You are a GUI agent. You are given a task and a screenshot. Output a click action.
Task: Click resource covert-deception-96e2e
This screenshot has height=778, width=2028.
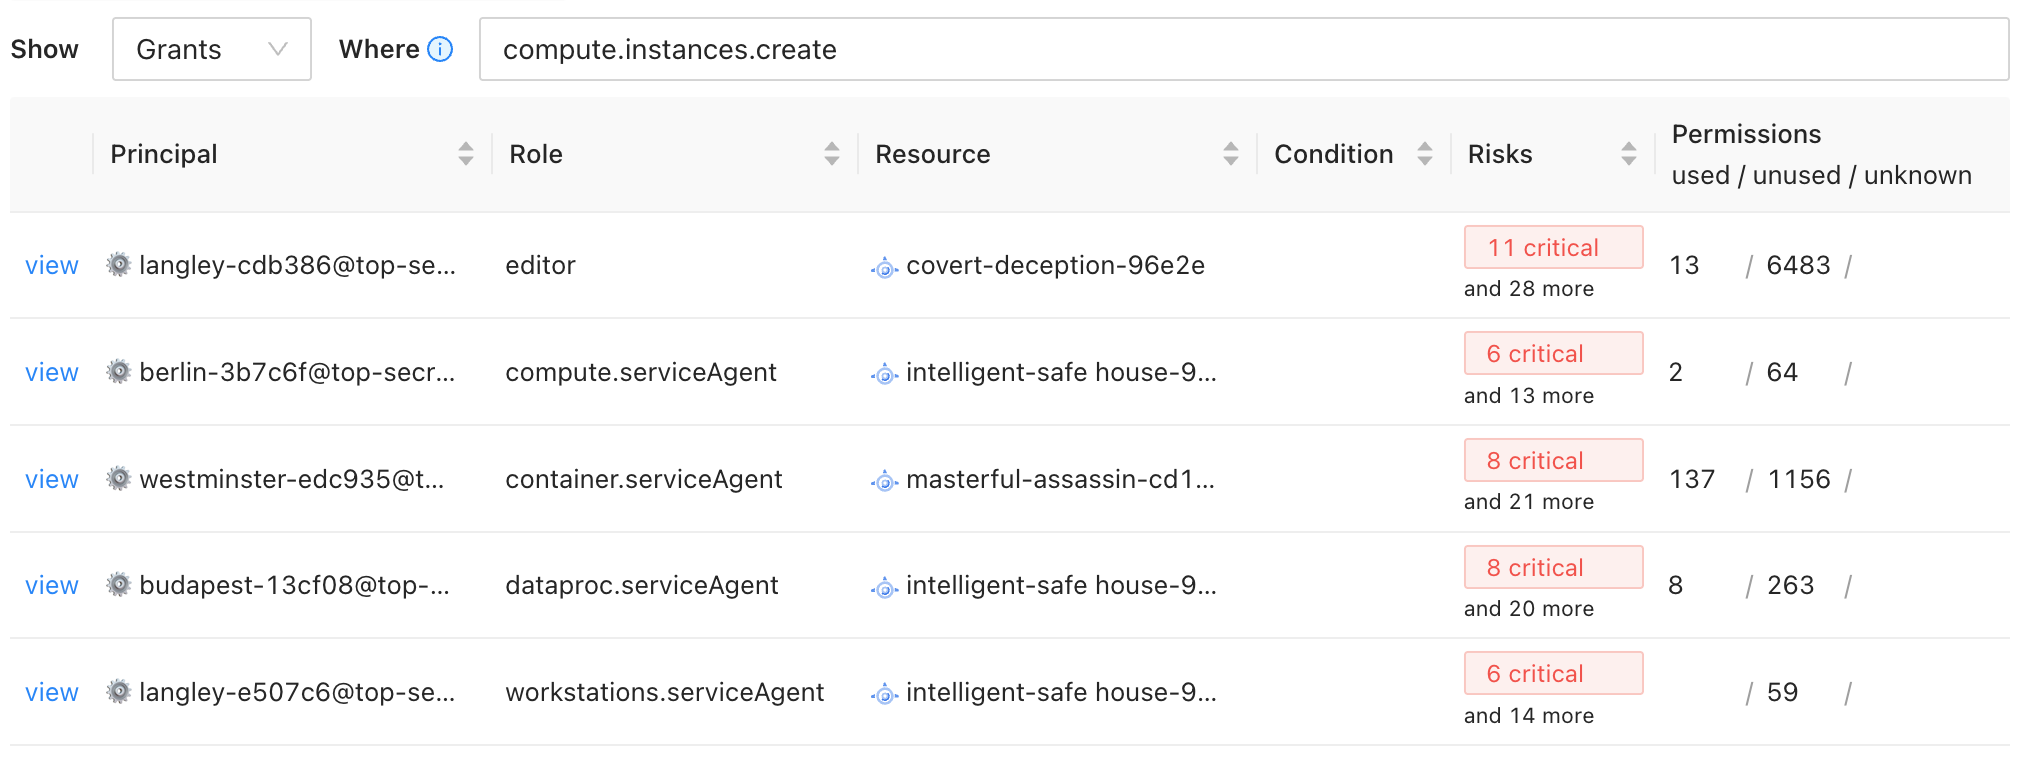pos(1055,265)
